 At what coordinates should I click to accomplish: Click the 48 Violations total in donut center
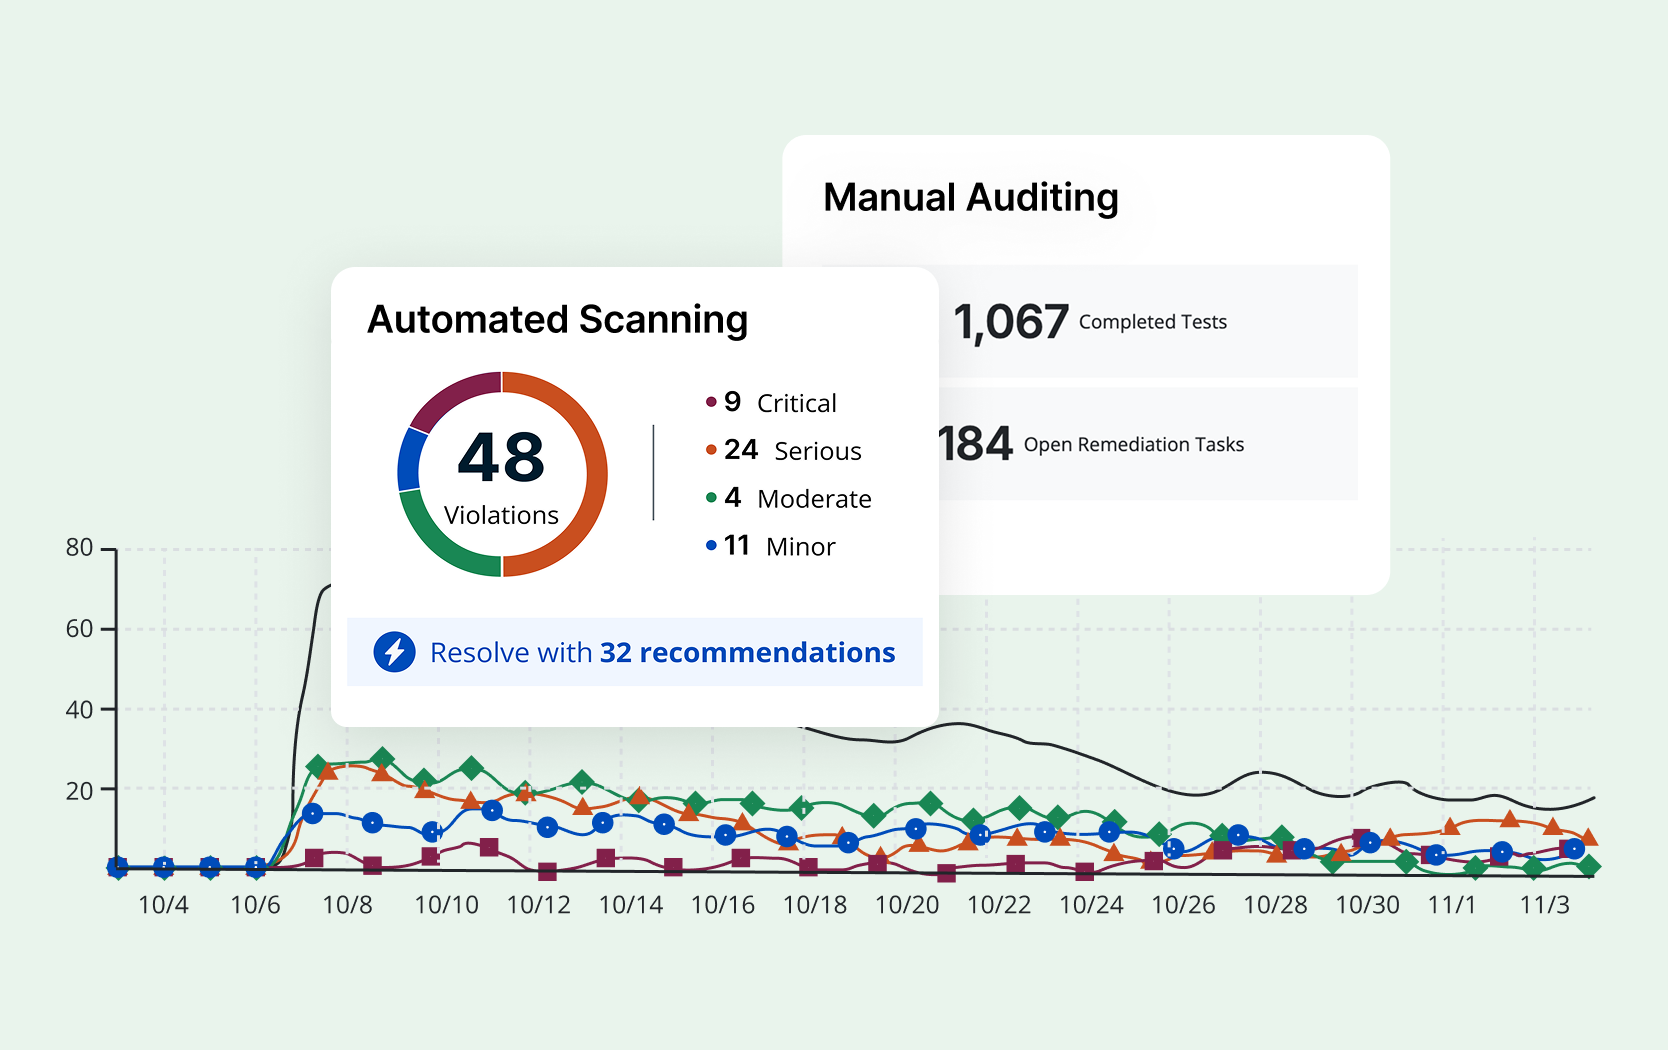501,475
